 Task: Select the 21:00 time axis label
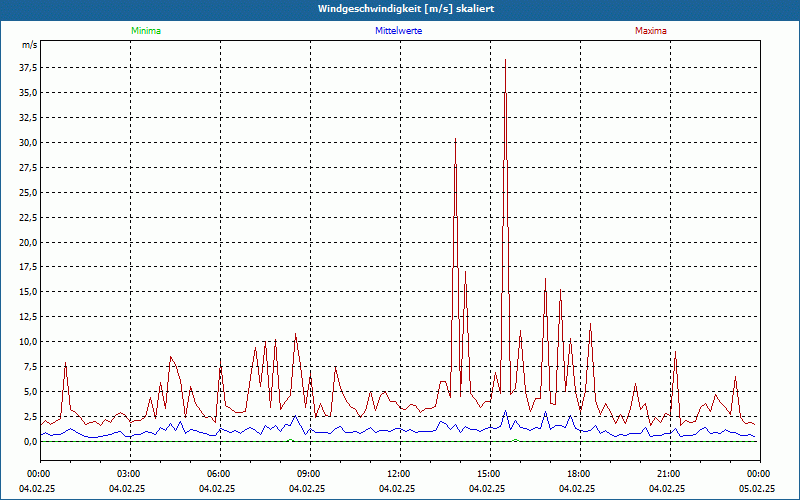click(x=669, y=473)
